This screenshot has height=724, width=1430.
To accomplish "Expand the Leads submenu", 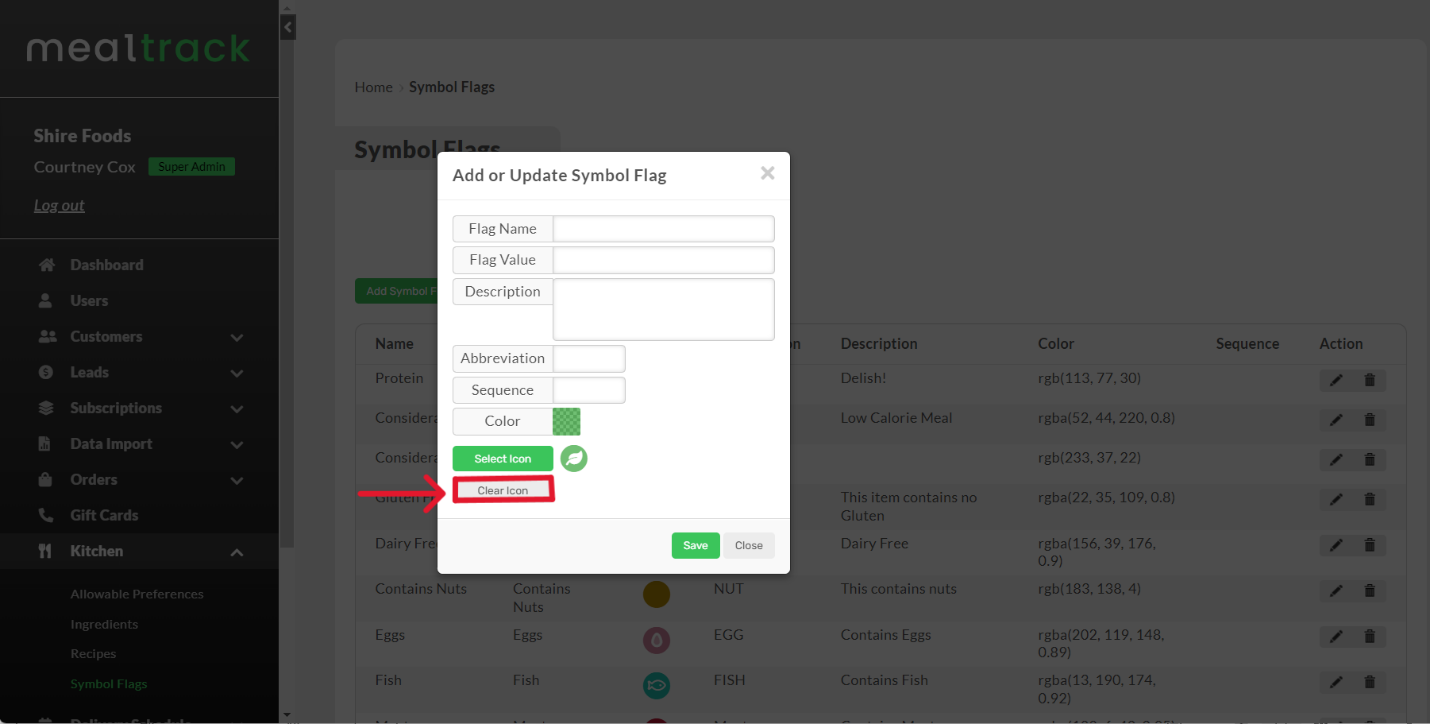I will (237, 373).
